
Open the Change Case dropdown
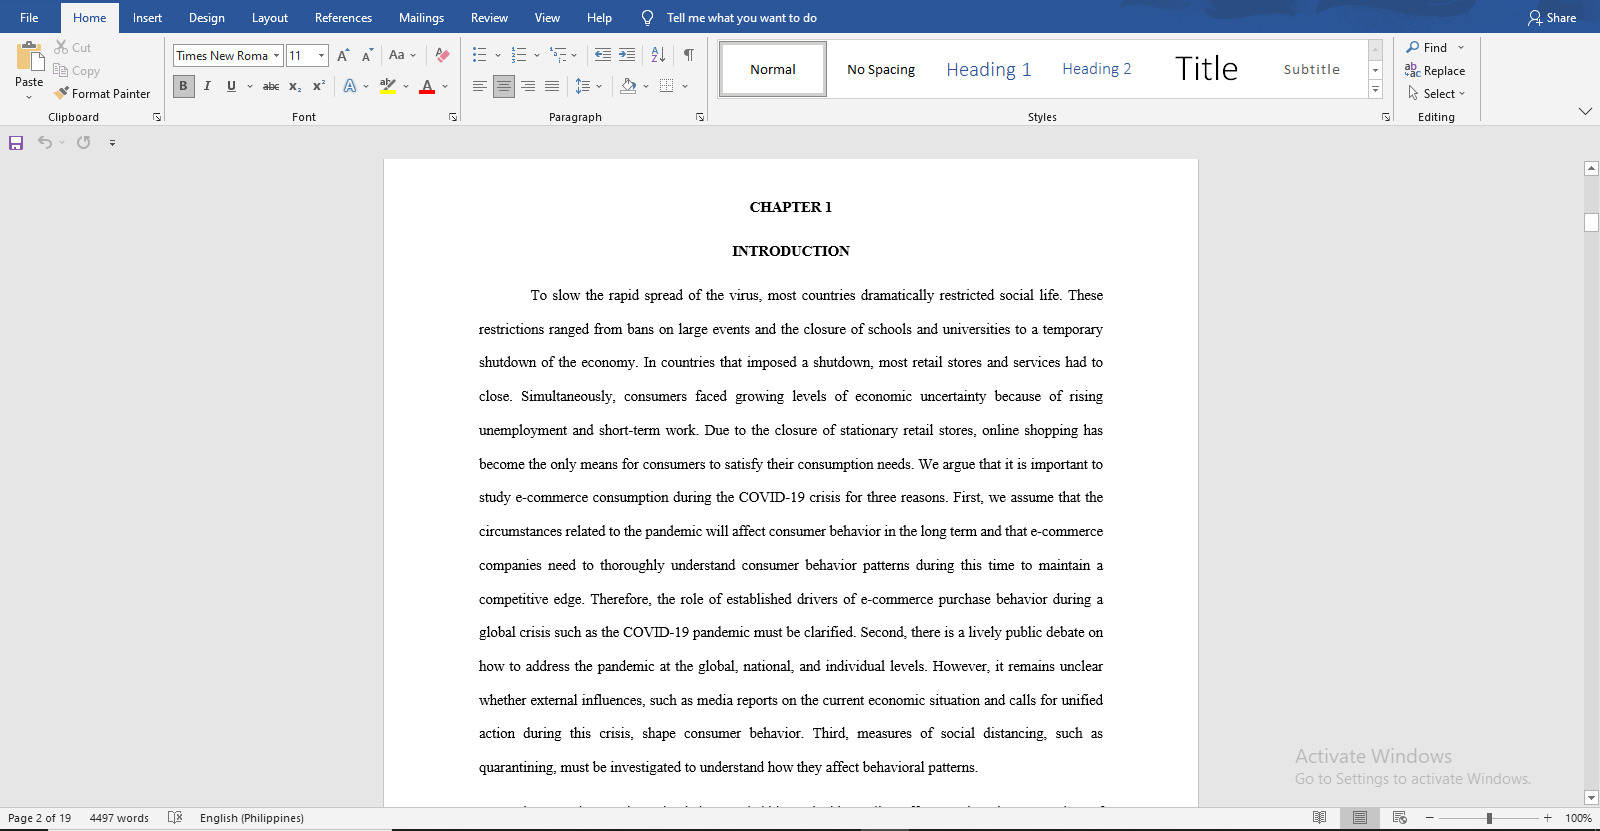[x=402, y=55]
